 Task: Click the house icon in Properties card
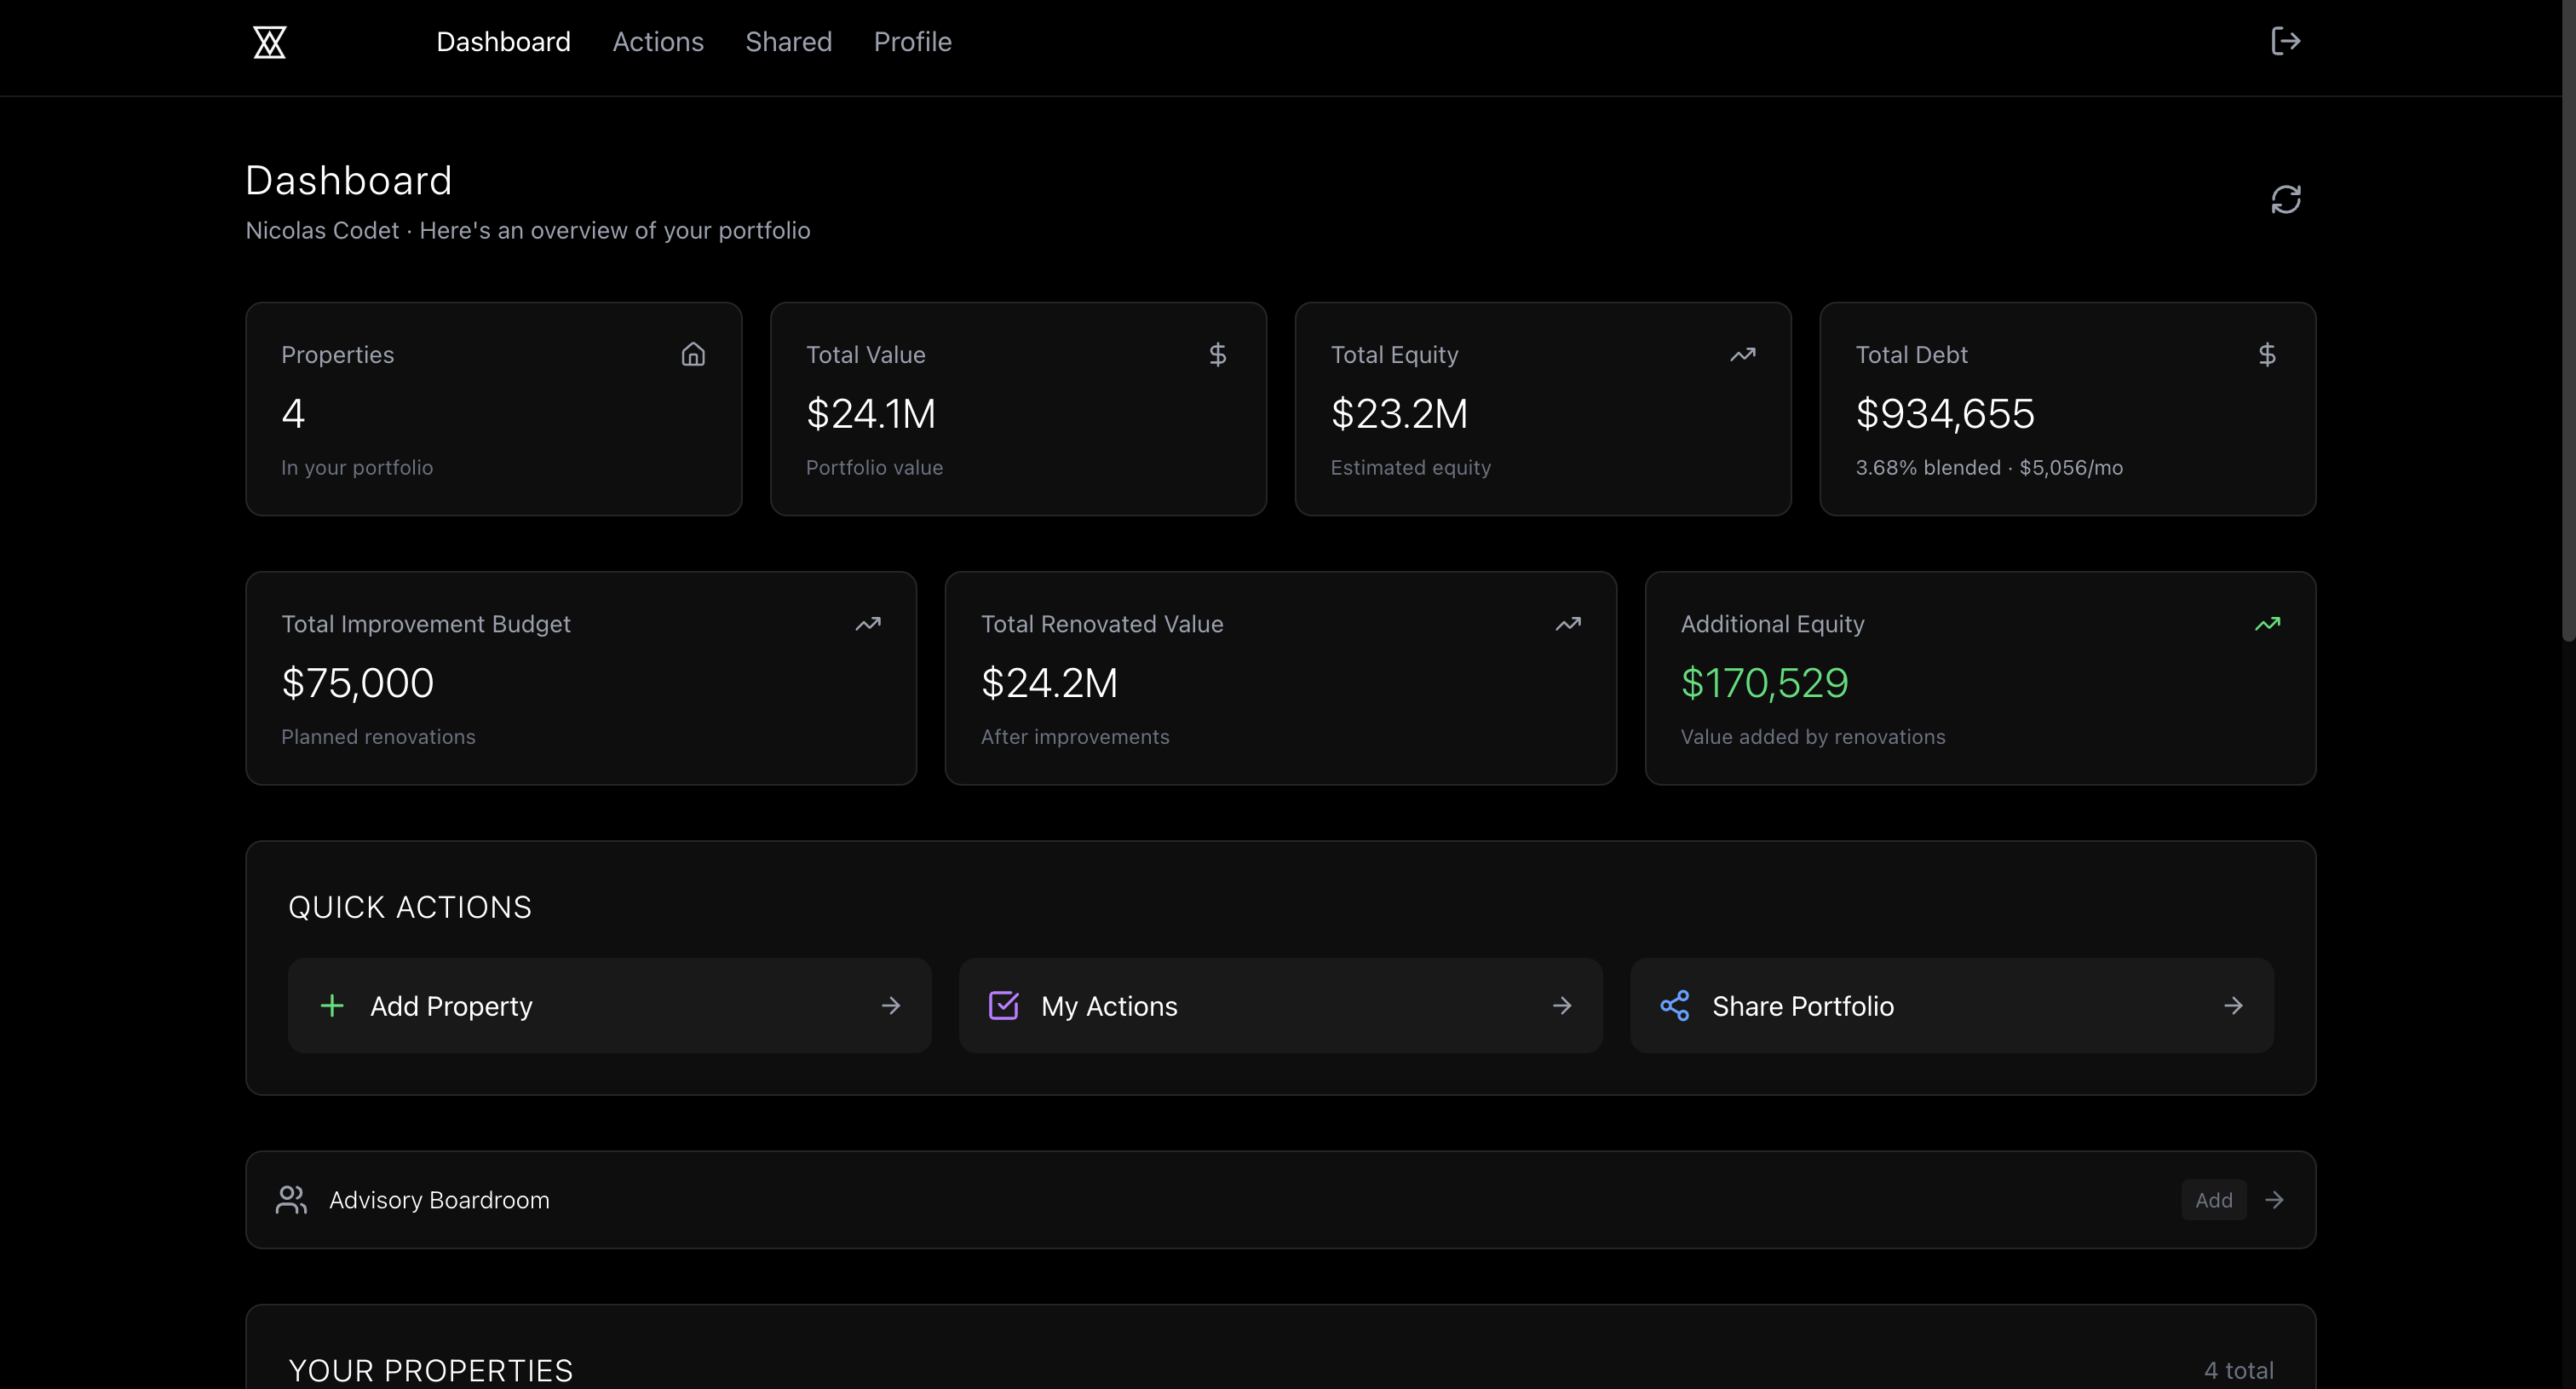coord(693,354)
